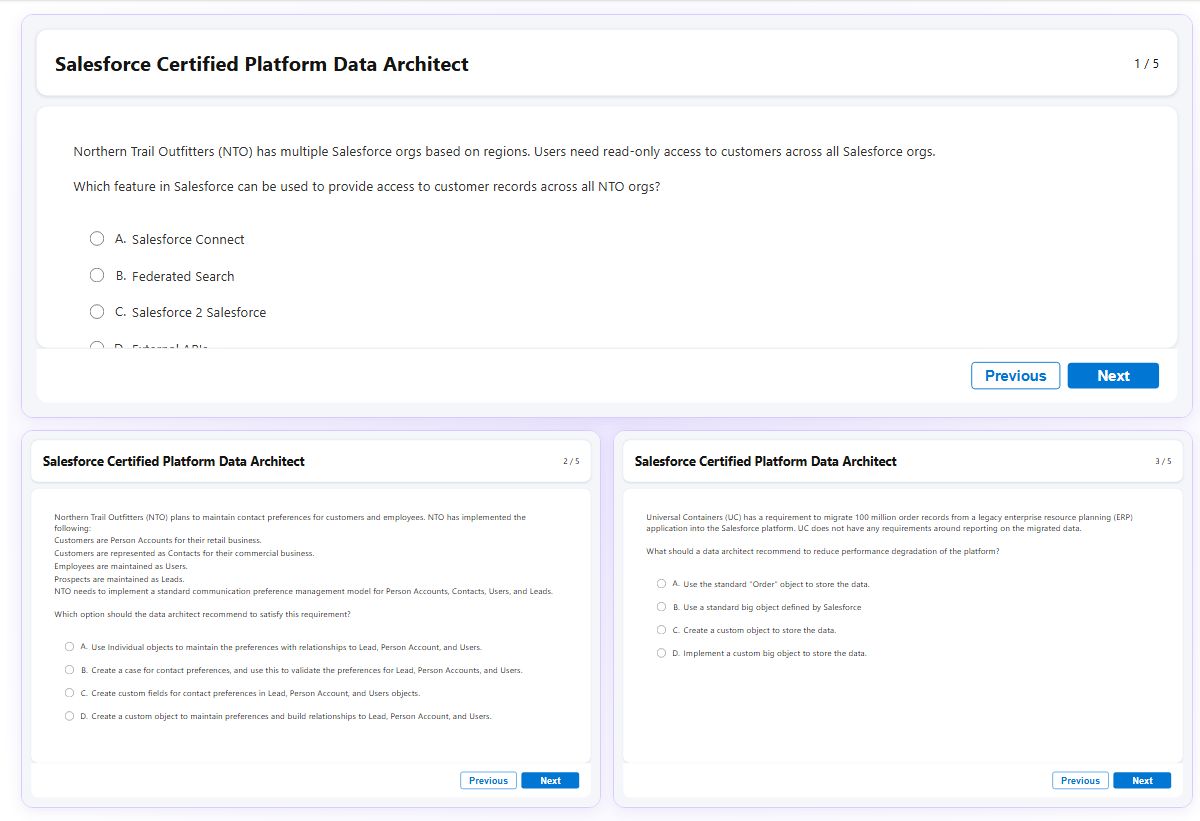Click the 1 / 5 page counter

[x=1146, y=64]
